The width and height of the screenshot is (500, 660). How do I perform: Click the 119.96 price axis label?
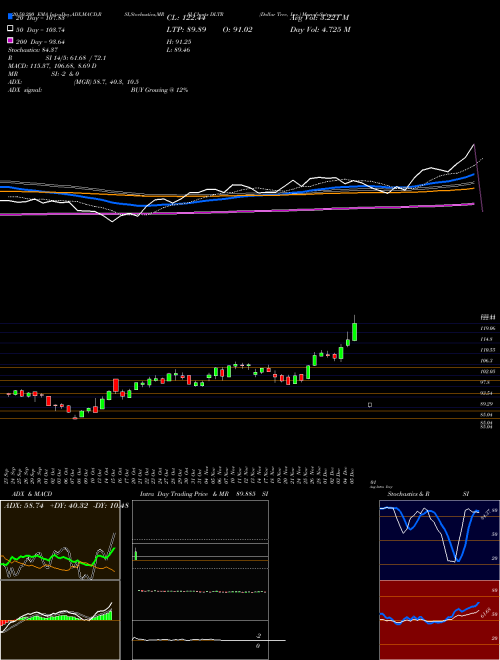(488, 328)
